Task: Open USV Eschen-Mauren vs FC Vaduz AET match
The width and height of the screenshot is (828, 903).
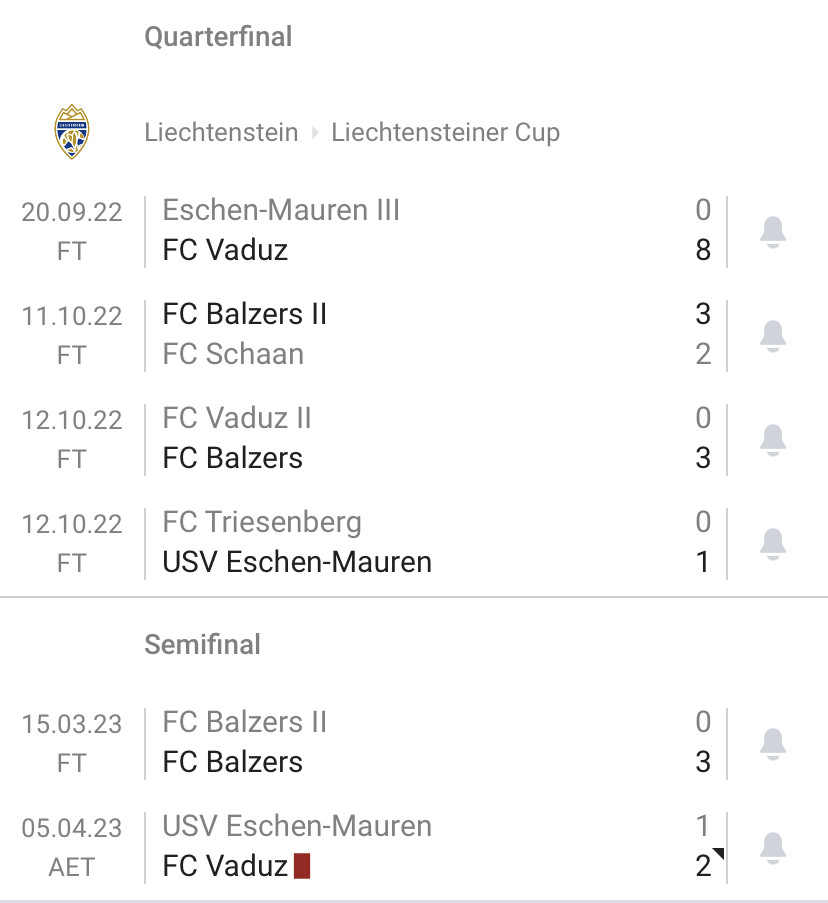Action: tap(414, 847)
